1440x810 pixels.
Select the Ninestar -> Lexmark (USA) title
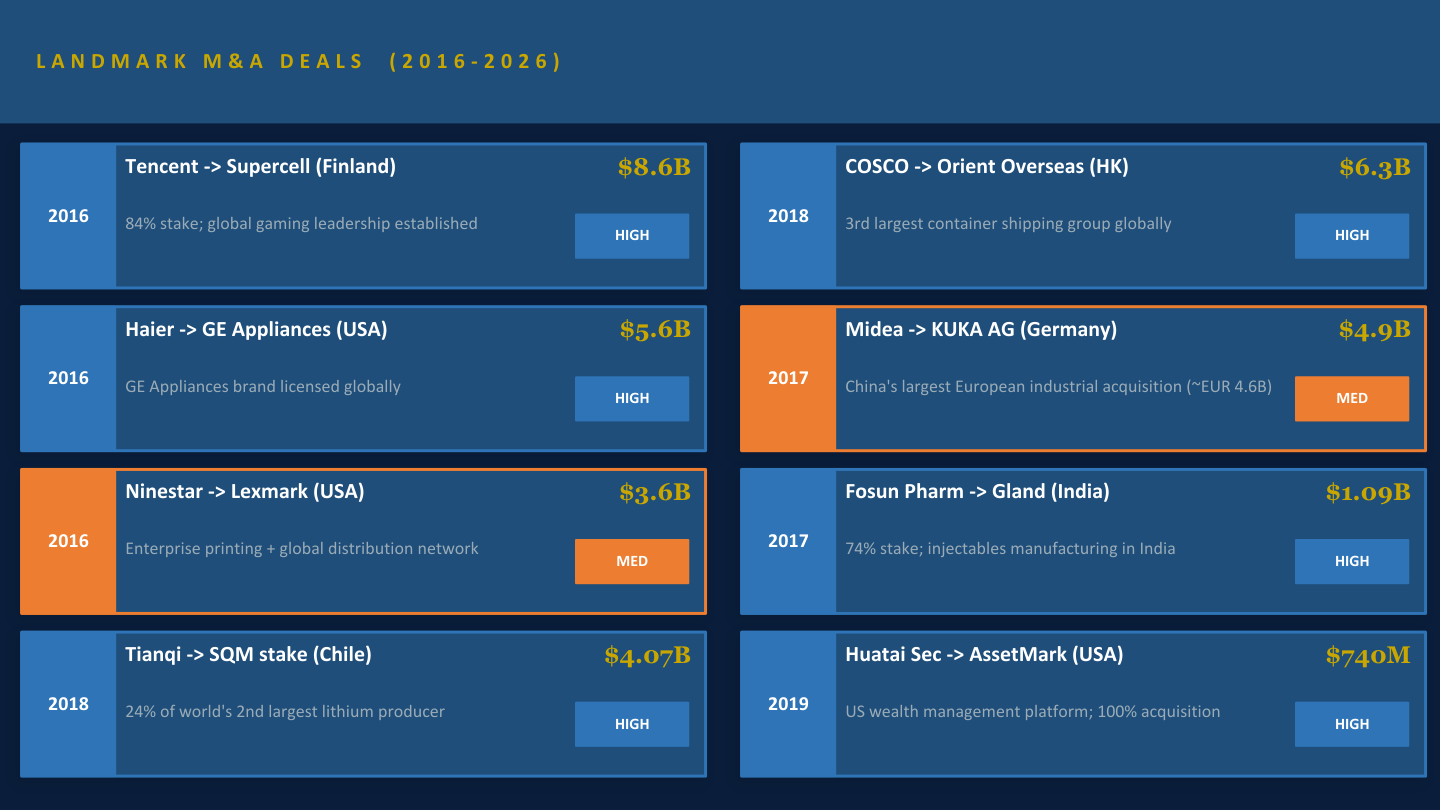click(245, 491)
